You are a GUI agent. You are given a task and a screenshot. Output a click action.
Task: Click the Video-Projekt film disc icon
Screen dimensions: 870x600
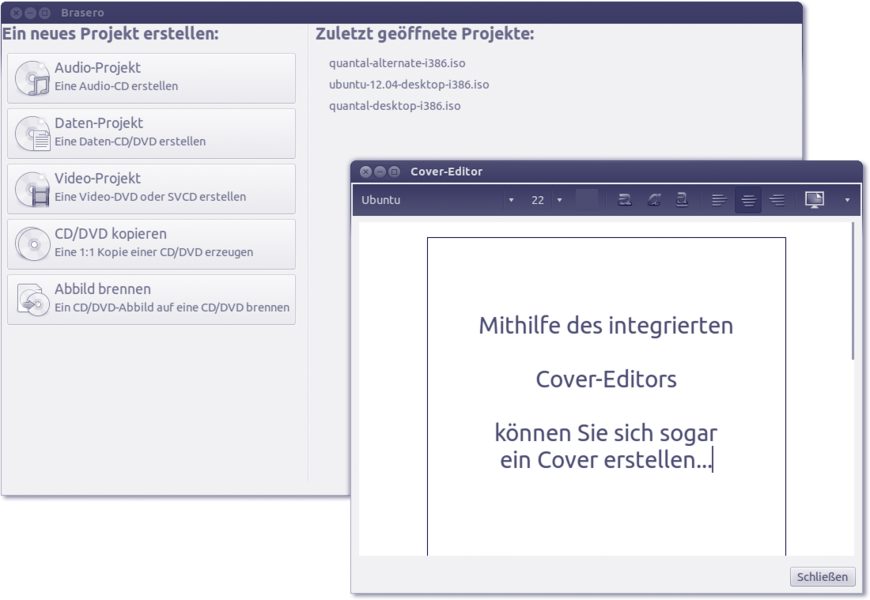[x=32, y=189]
